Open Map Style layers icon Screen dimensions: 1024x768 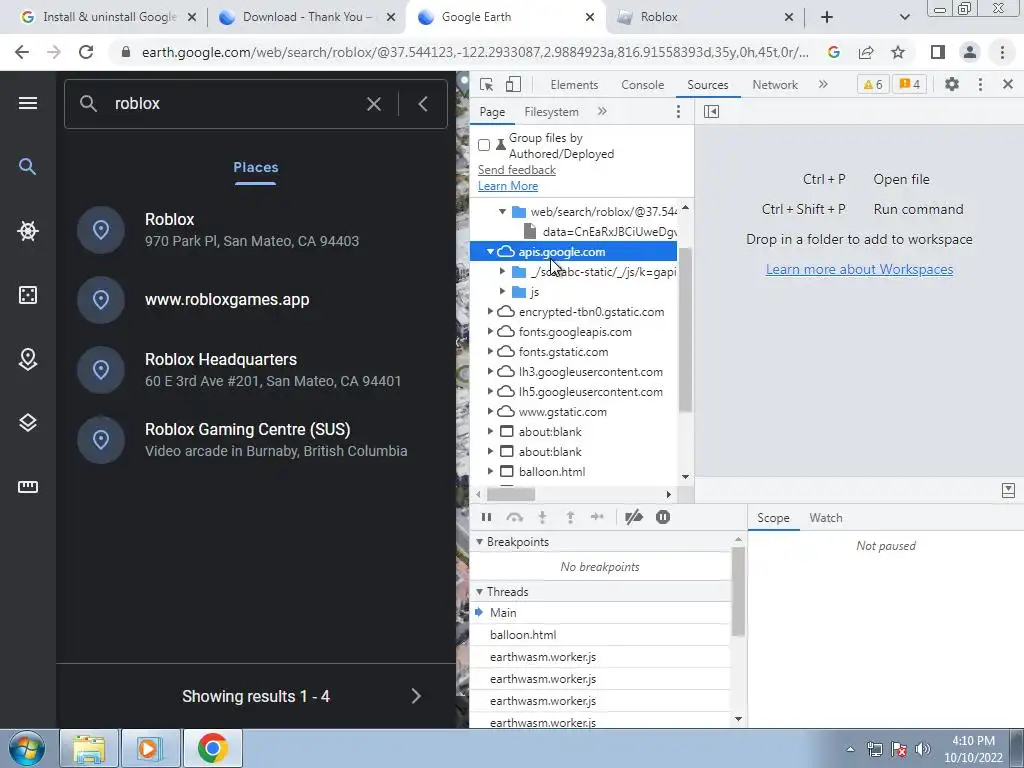click(27, 423)
